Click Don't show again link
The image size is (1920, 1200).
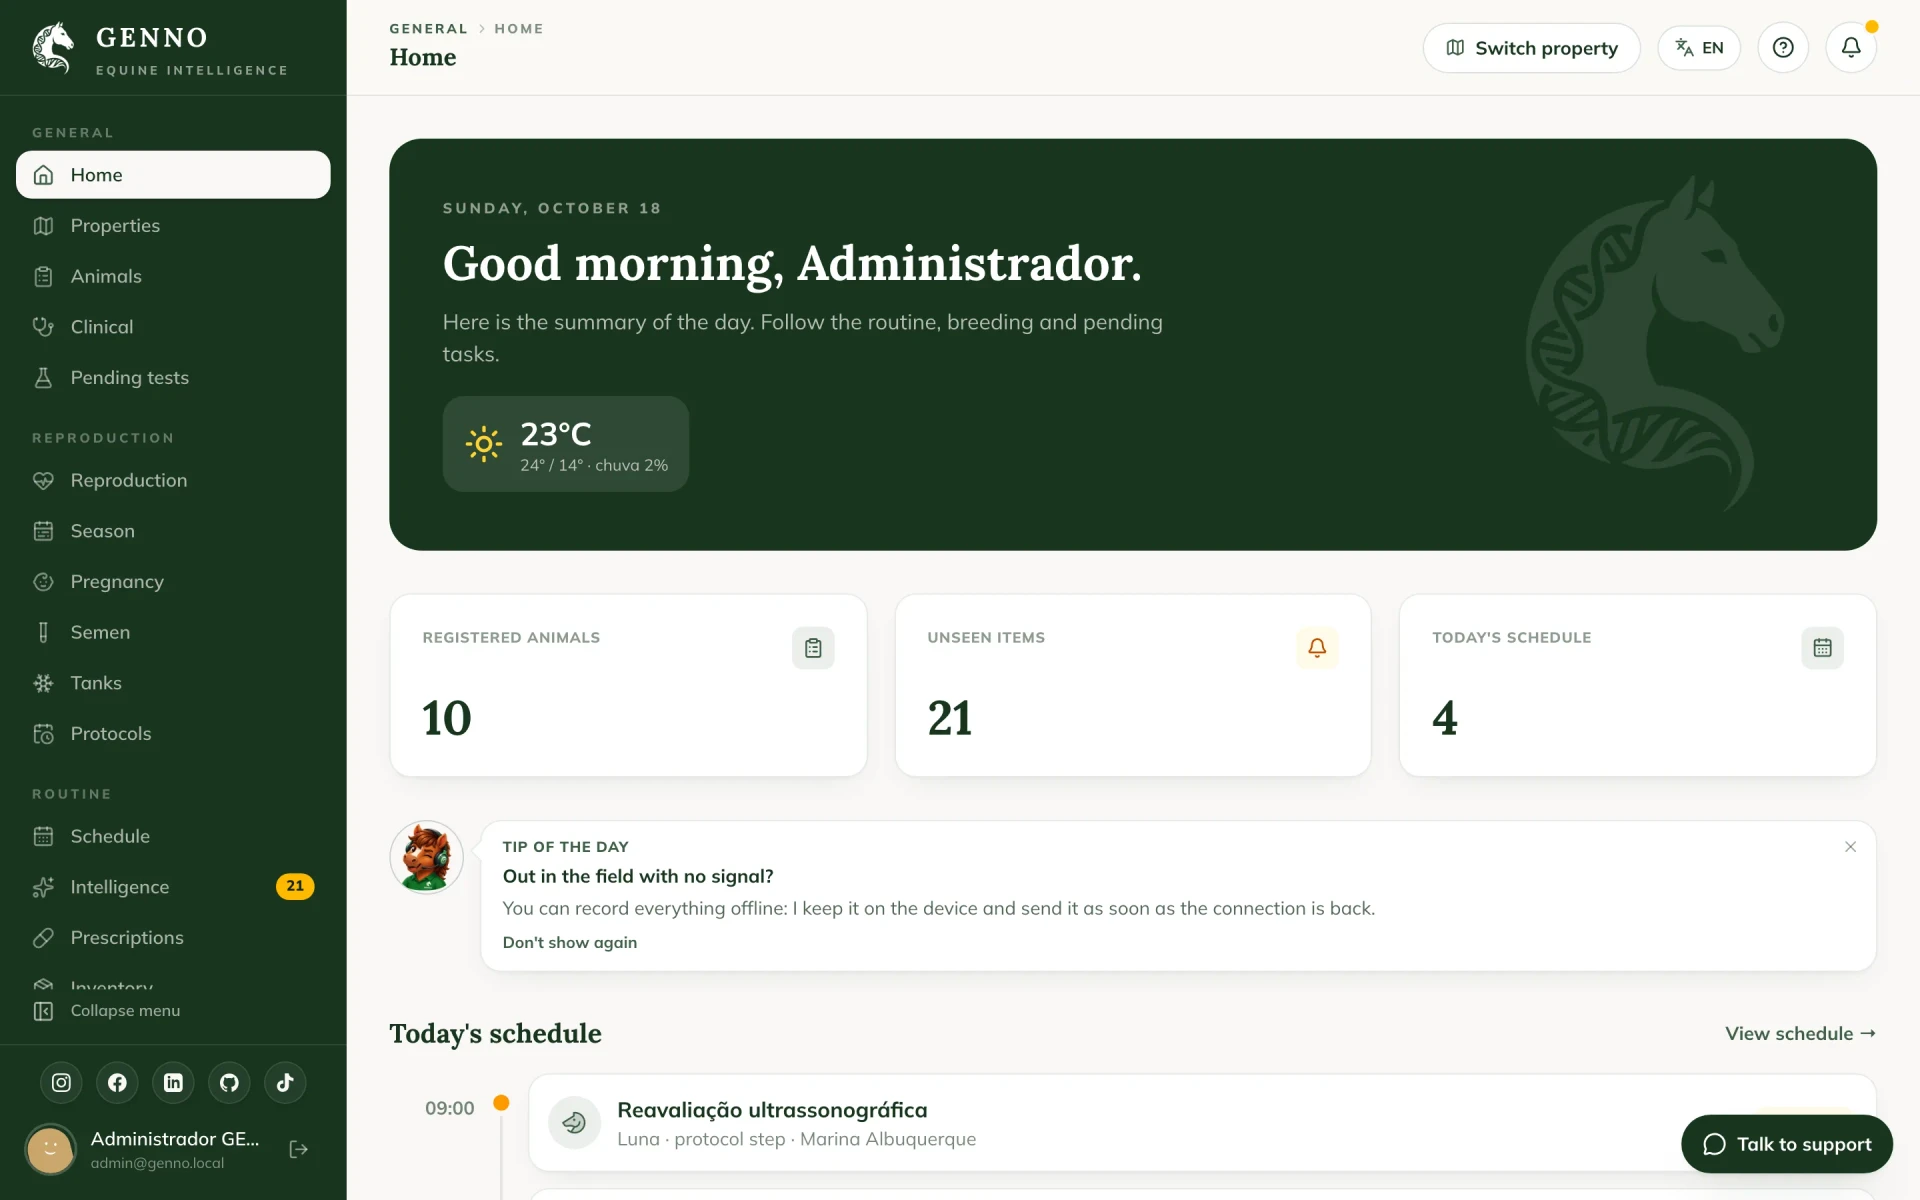point(569,943)
